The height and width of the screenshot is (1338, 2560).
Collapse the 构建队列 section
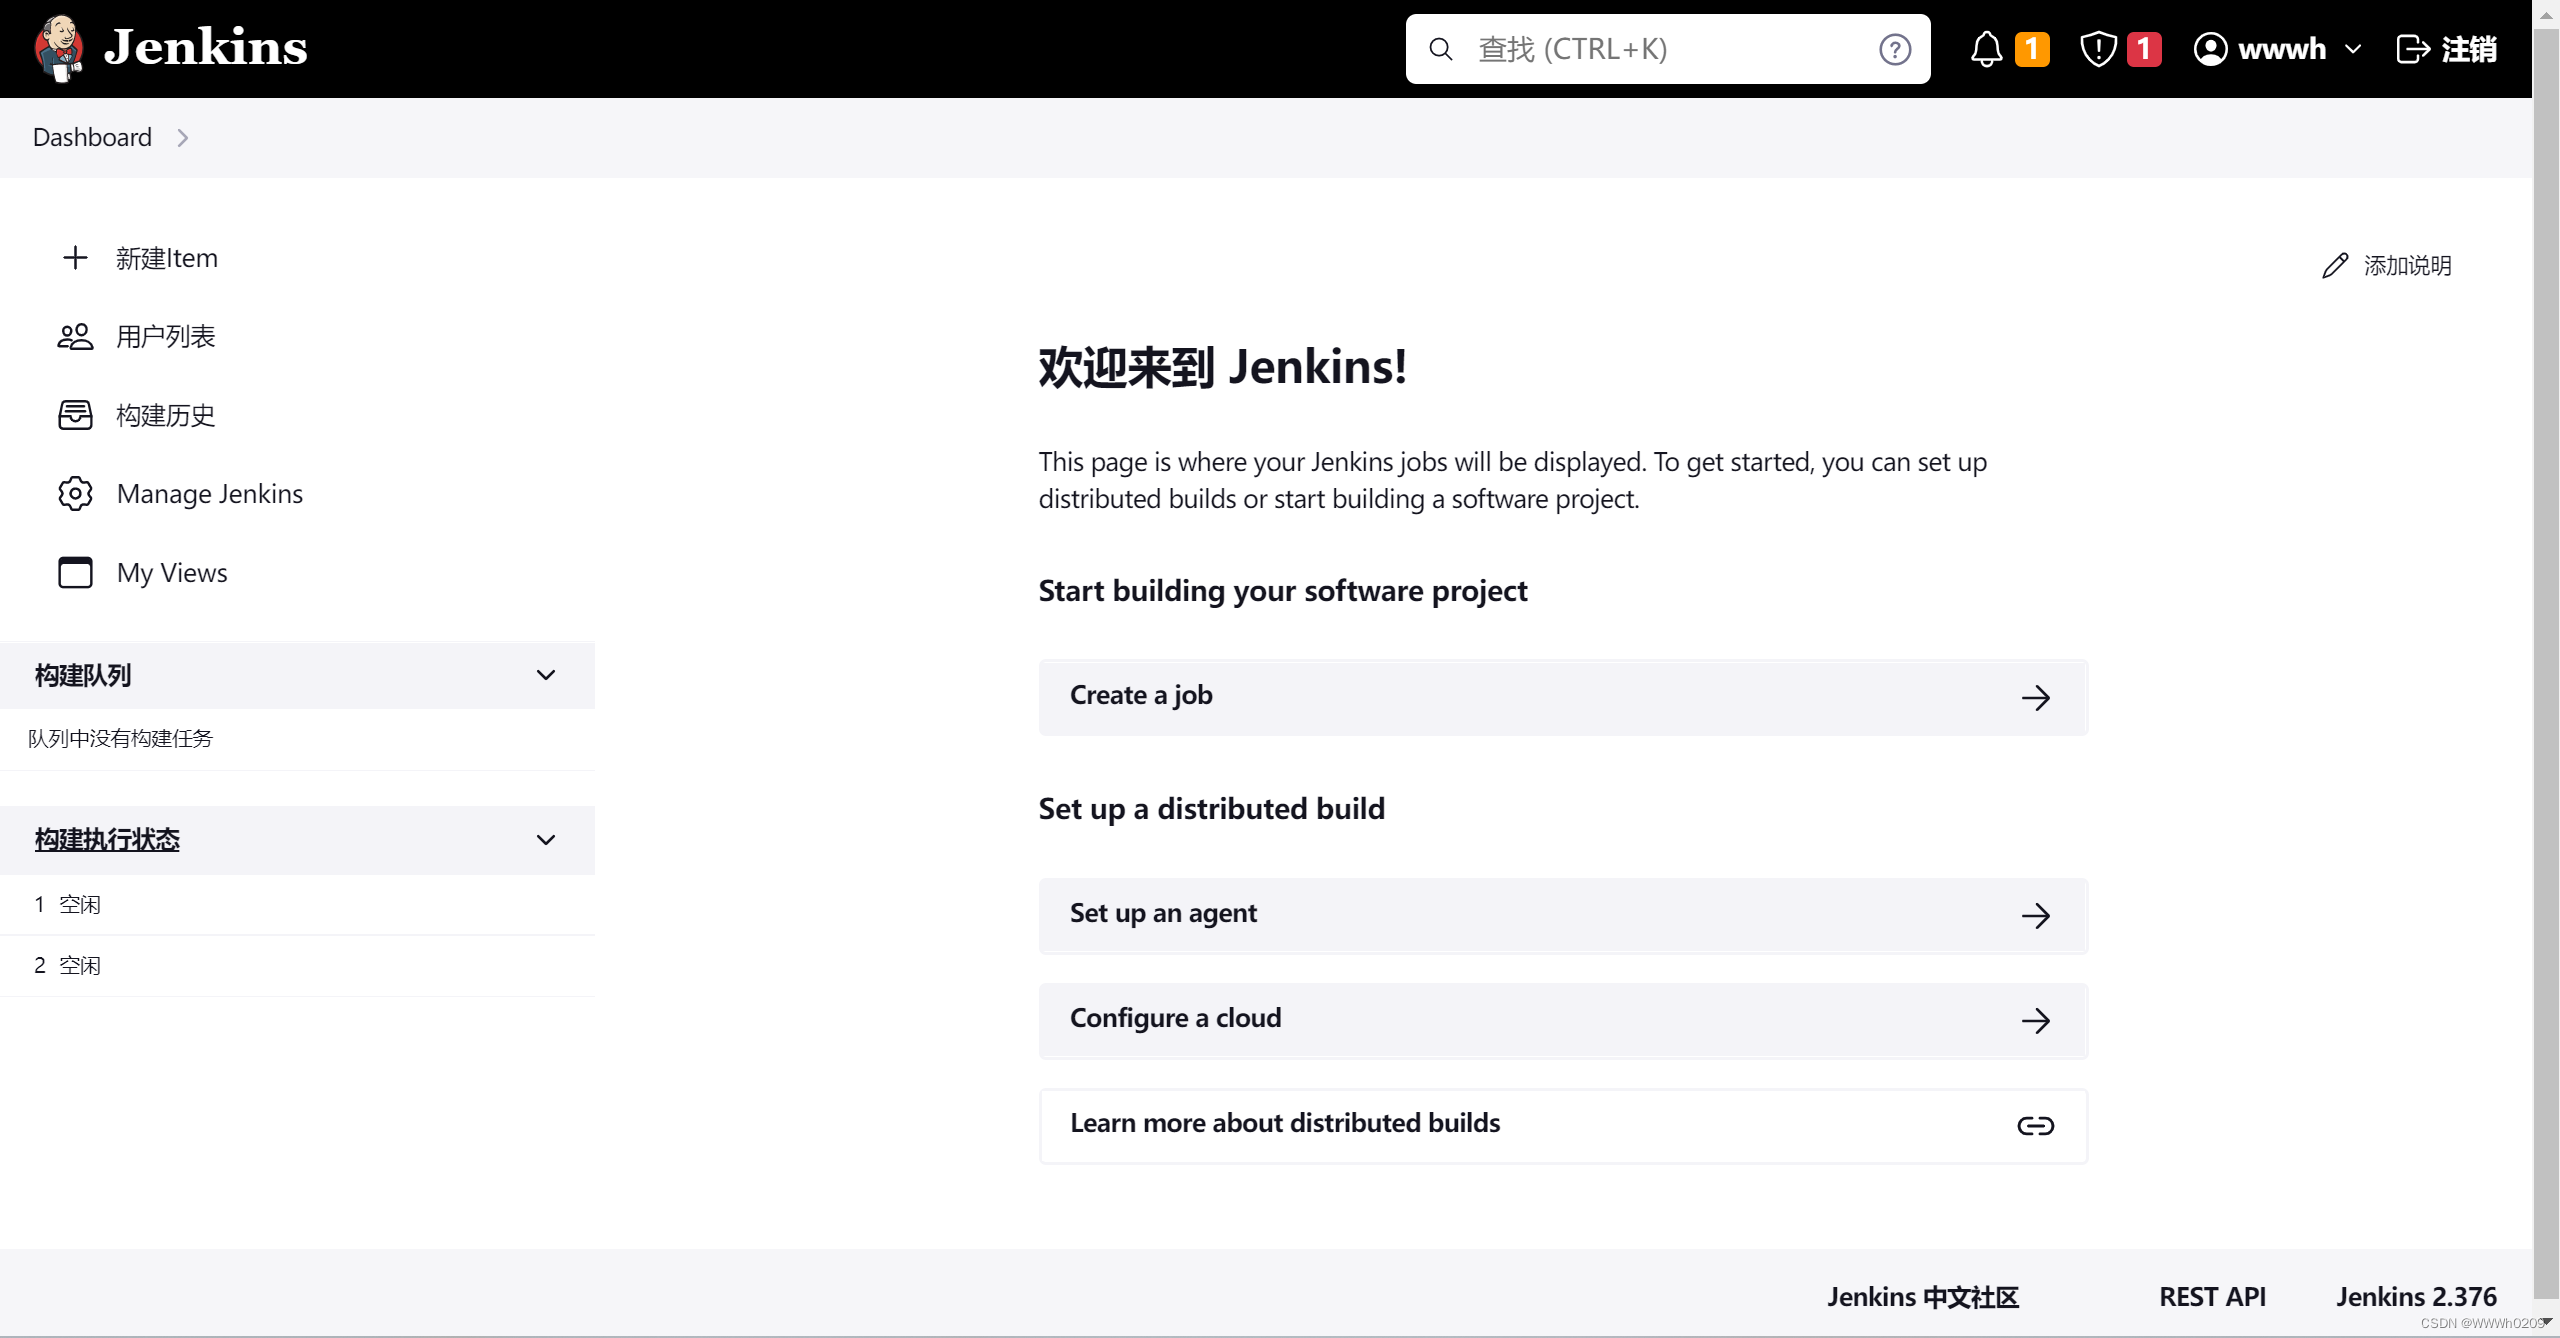(545, 674)
